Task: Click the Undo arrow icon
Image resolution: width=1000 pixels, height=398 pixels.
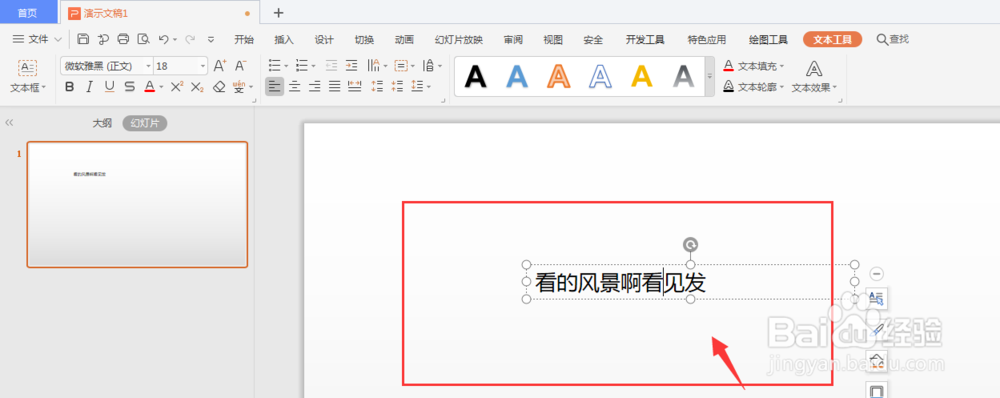Action: pyautogui.click(x=164, y=40)
